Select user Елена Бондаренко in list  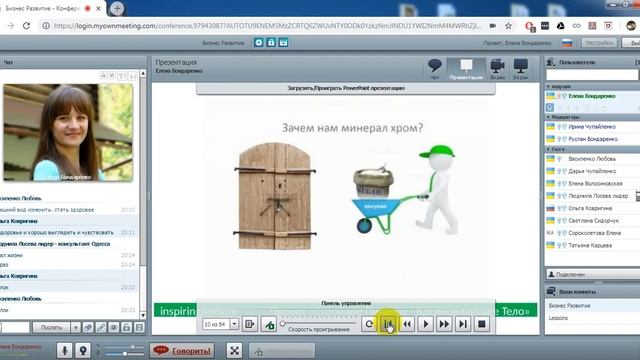coord(593,96)
